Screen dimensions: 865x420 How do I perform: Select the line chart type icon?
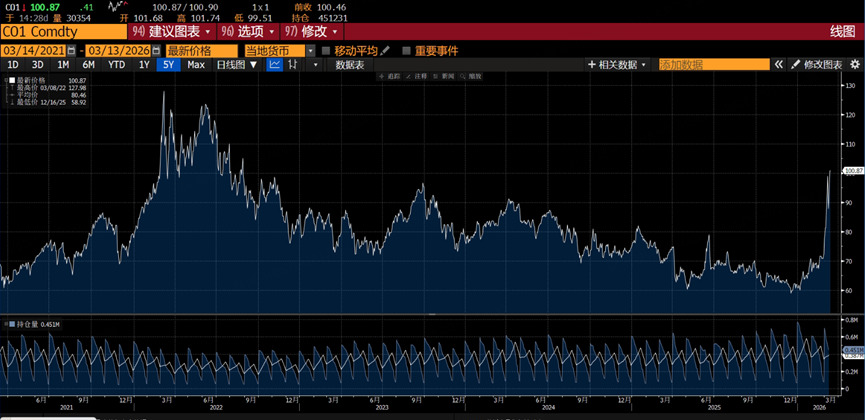(x=275, y=65)
